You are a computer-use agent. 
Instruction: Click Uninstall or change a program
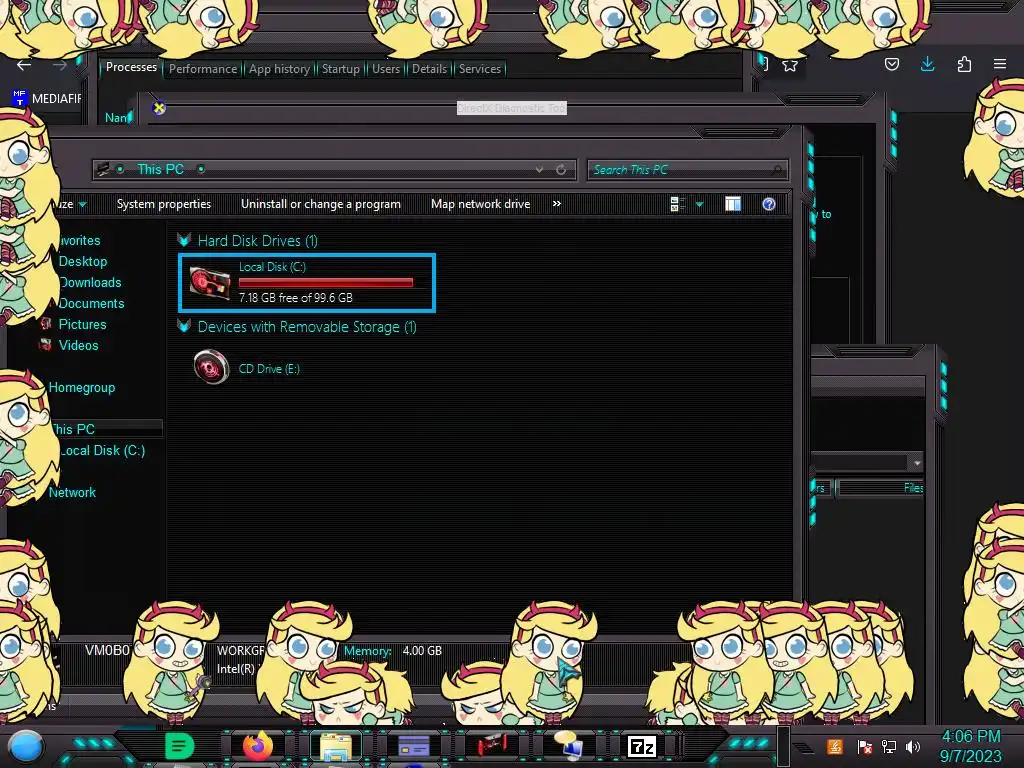321,204
